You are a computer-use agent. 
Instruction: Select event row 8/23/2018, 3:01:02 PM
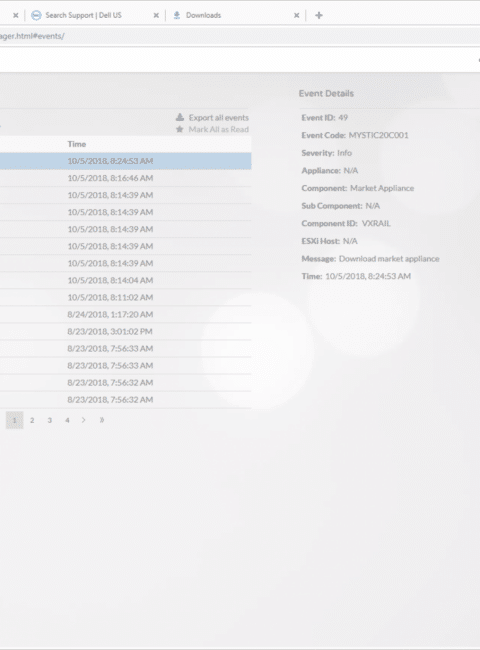pyautogui.click(x=125, y=331)
